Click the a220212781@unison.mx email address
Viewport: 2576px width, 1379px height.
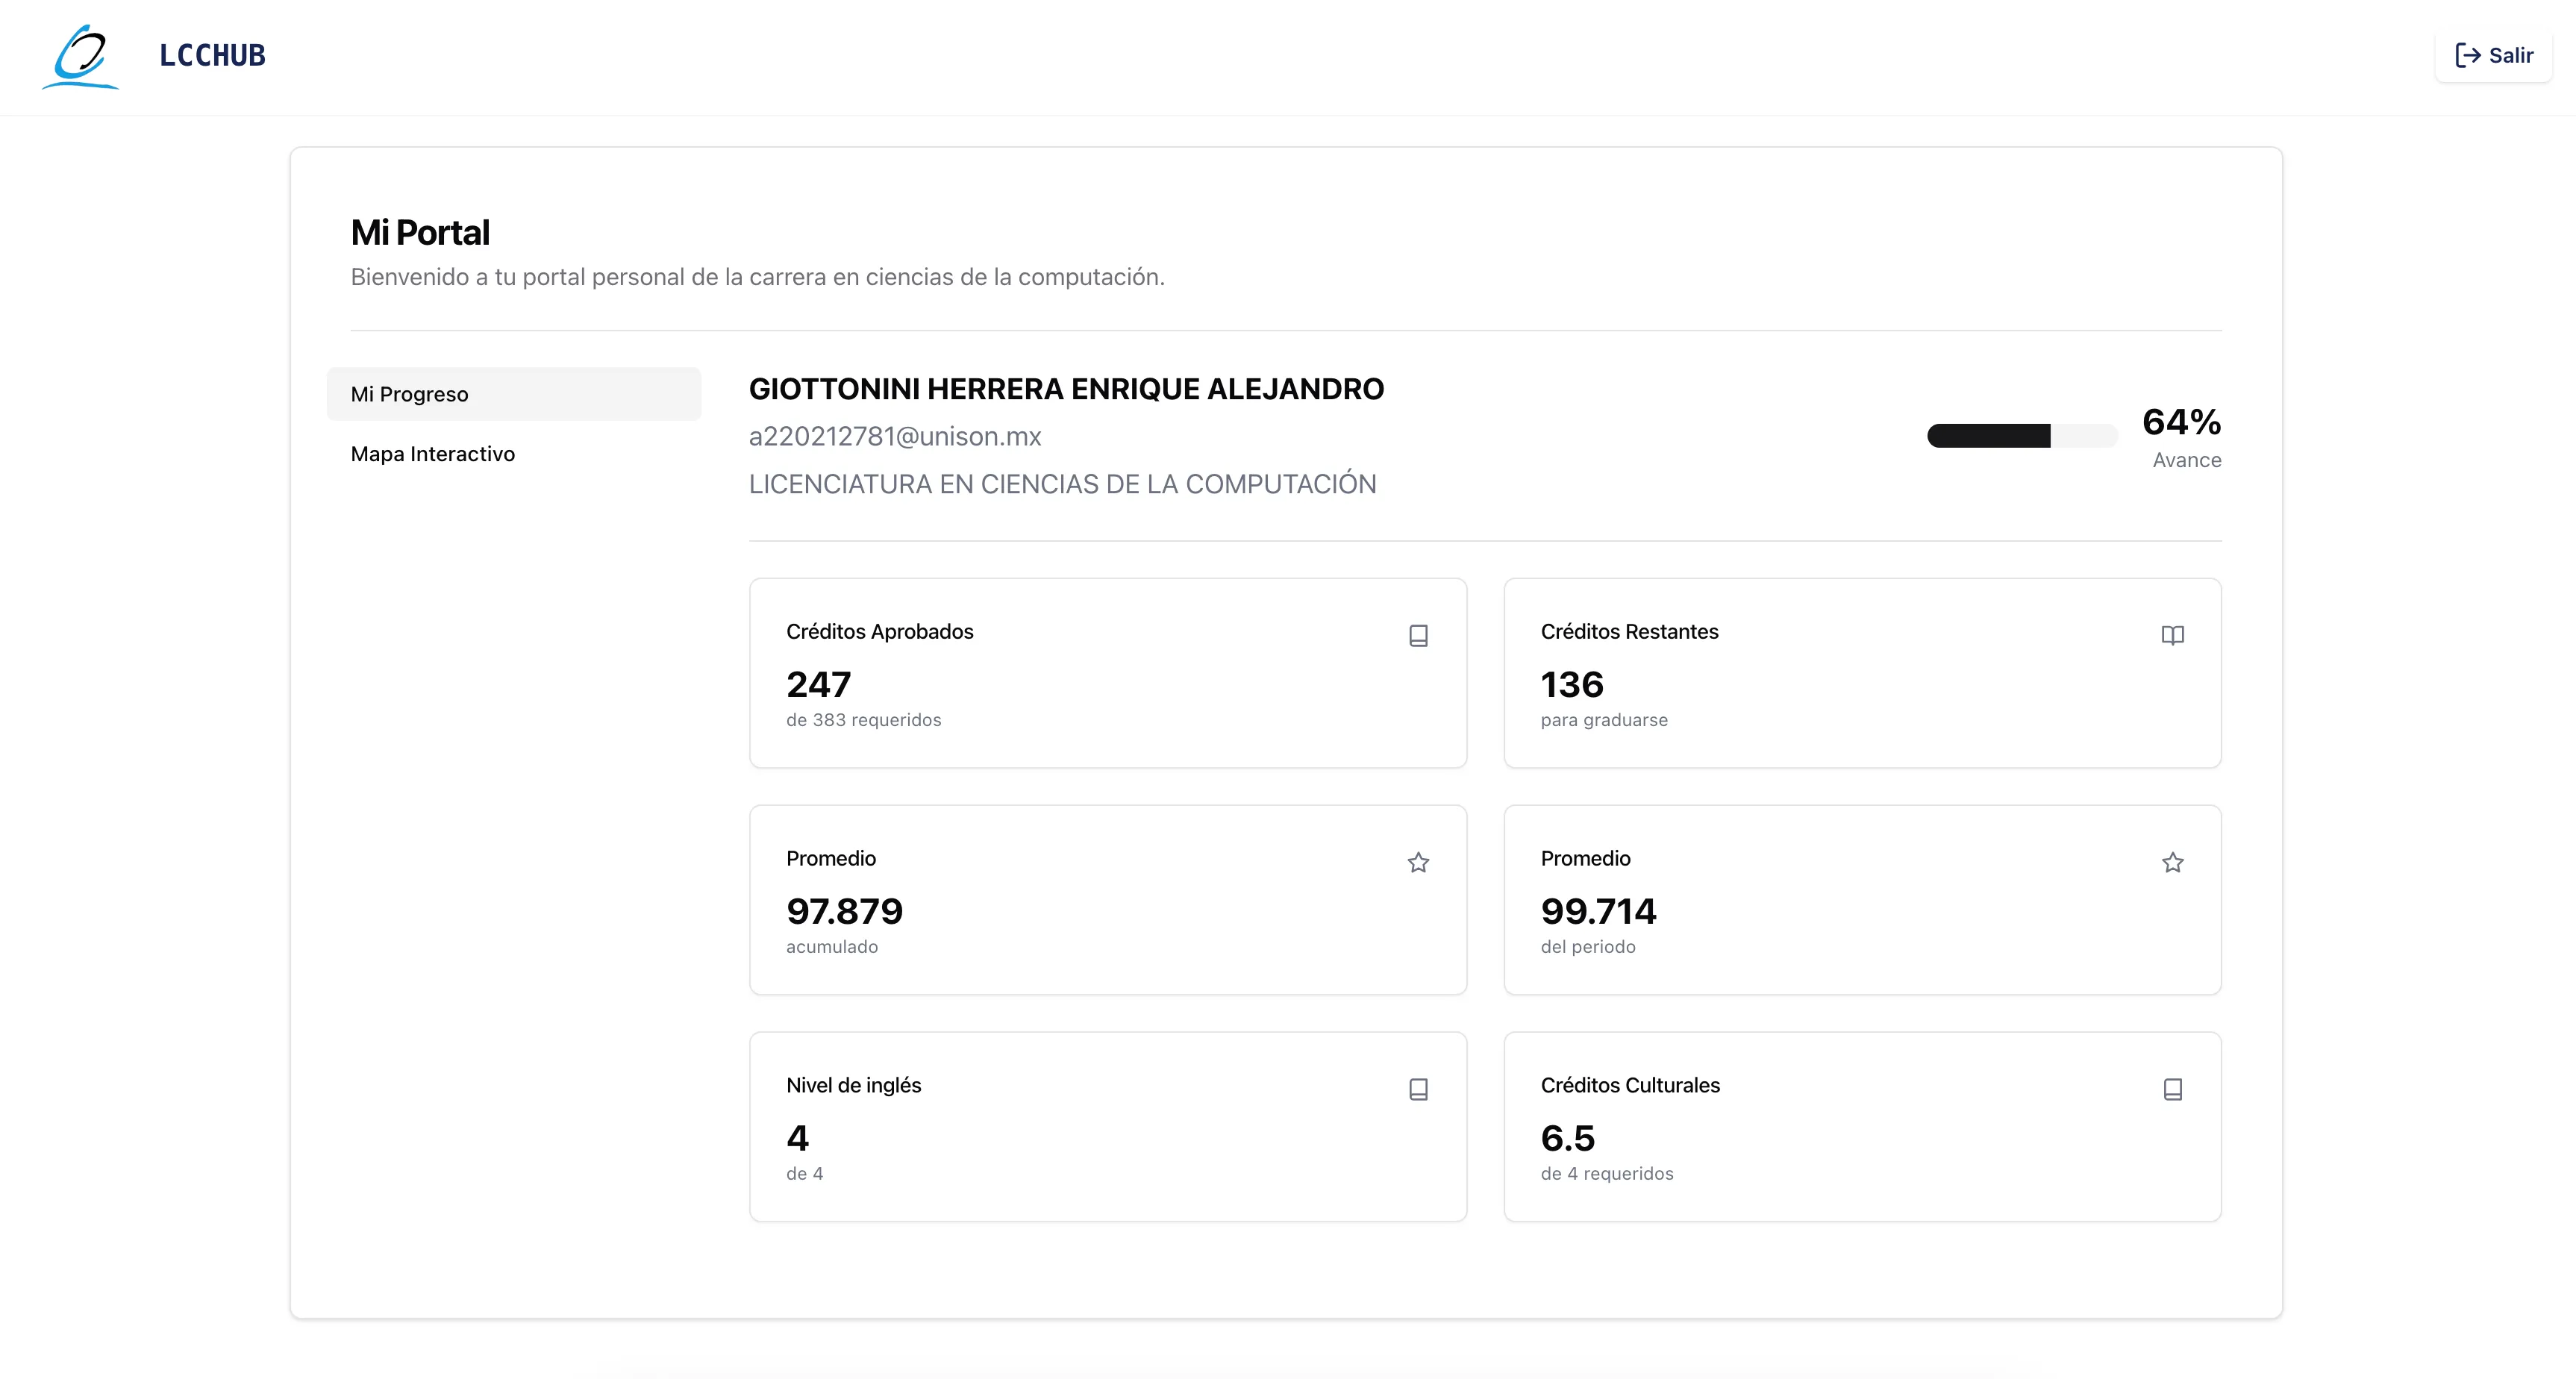click(x=894, y=436)
